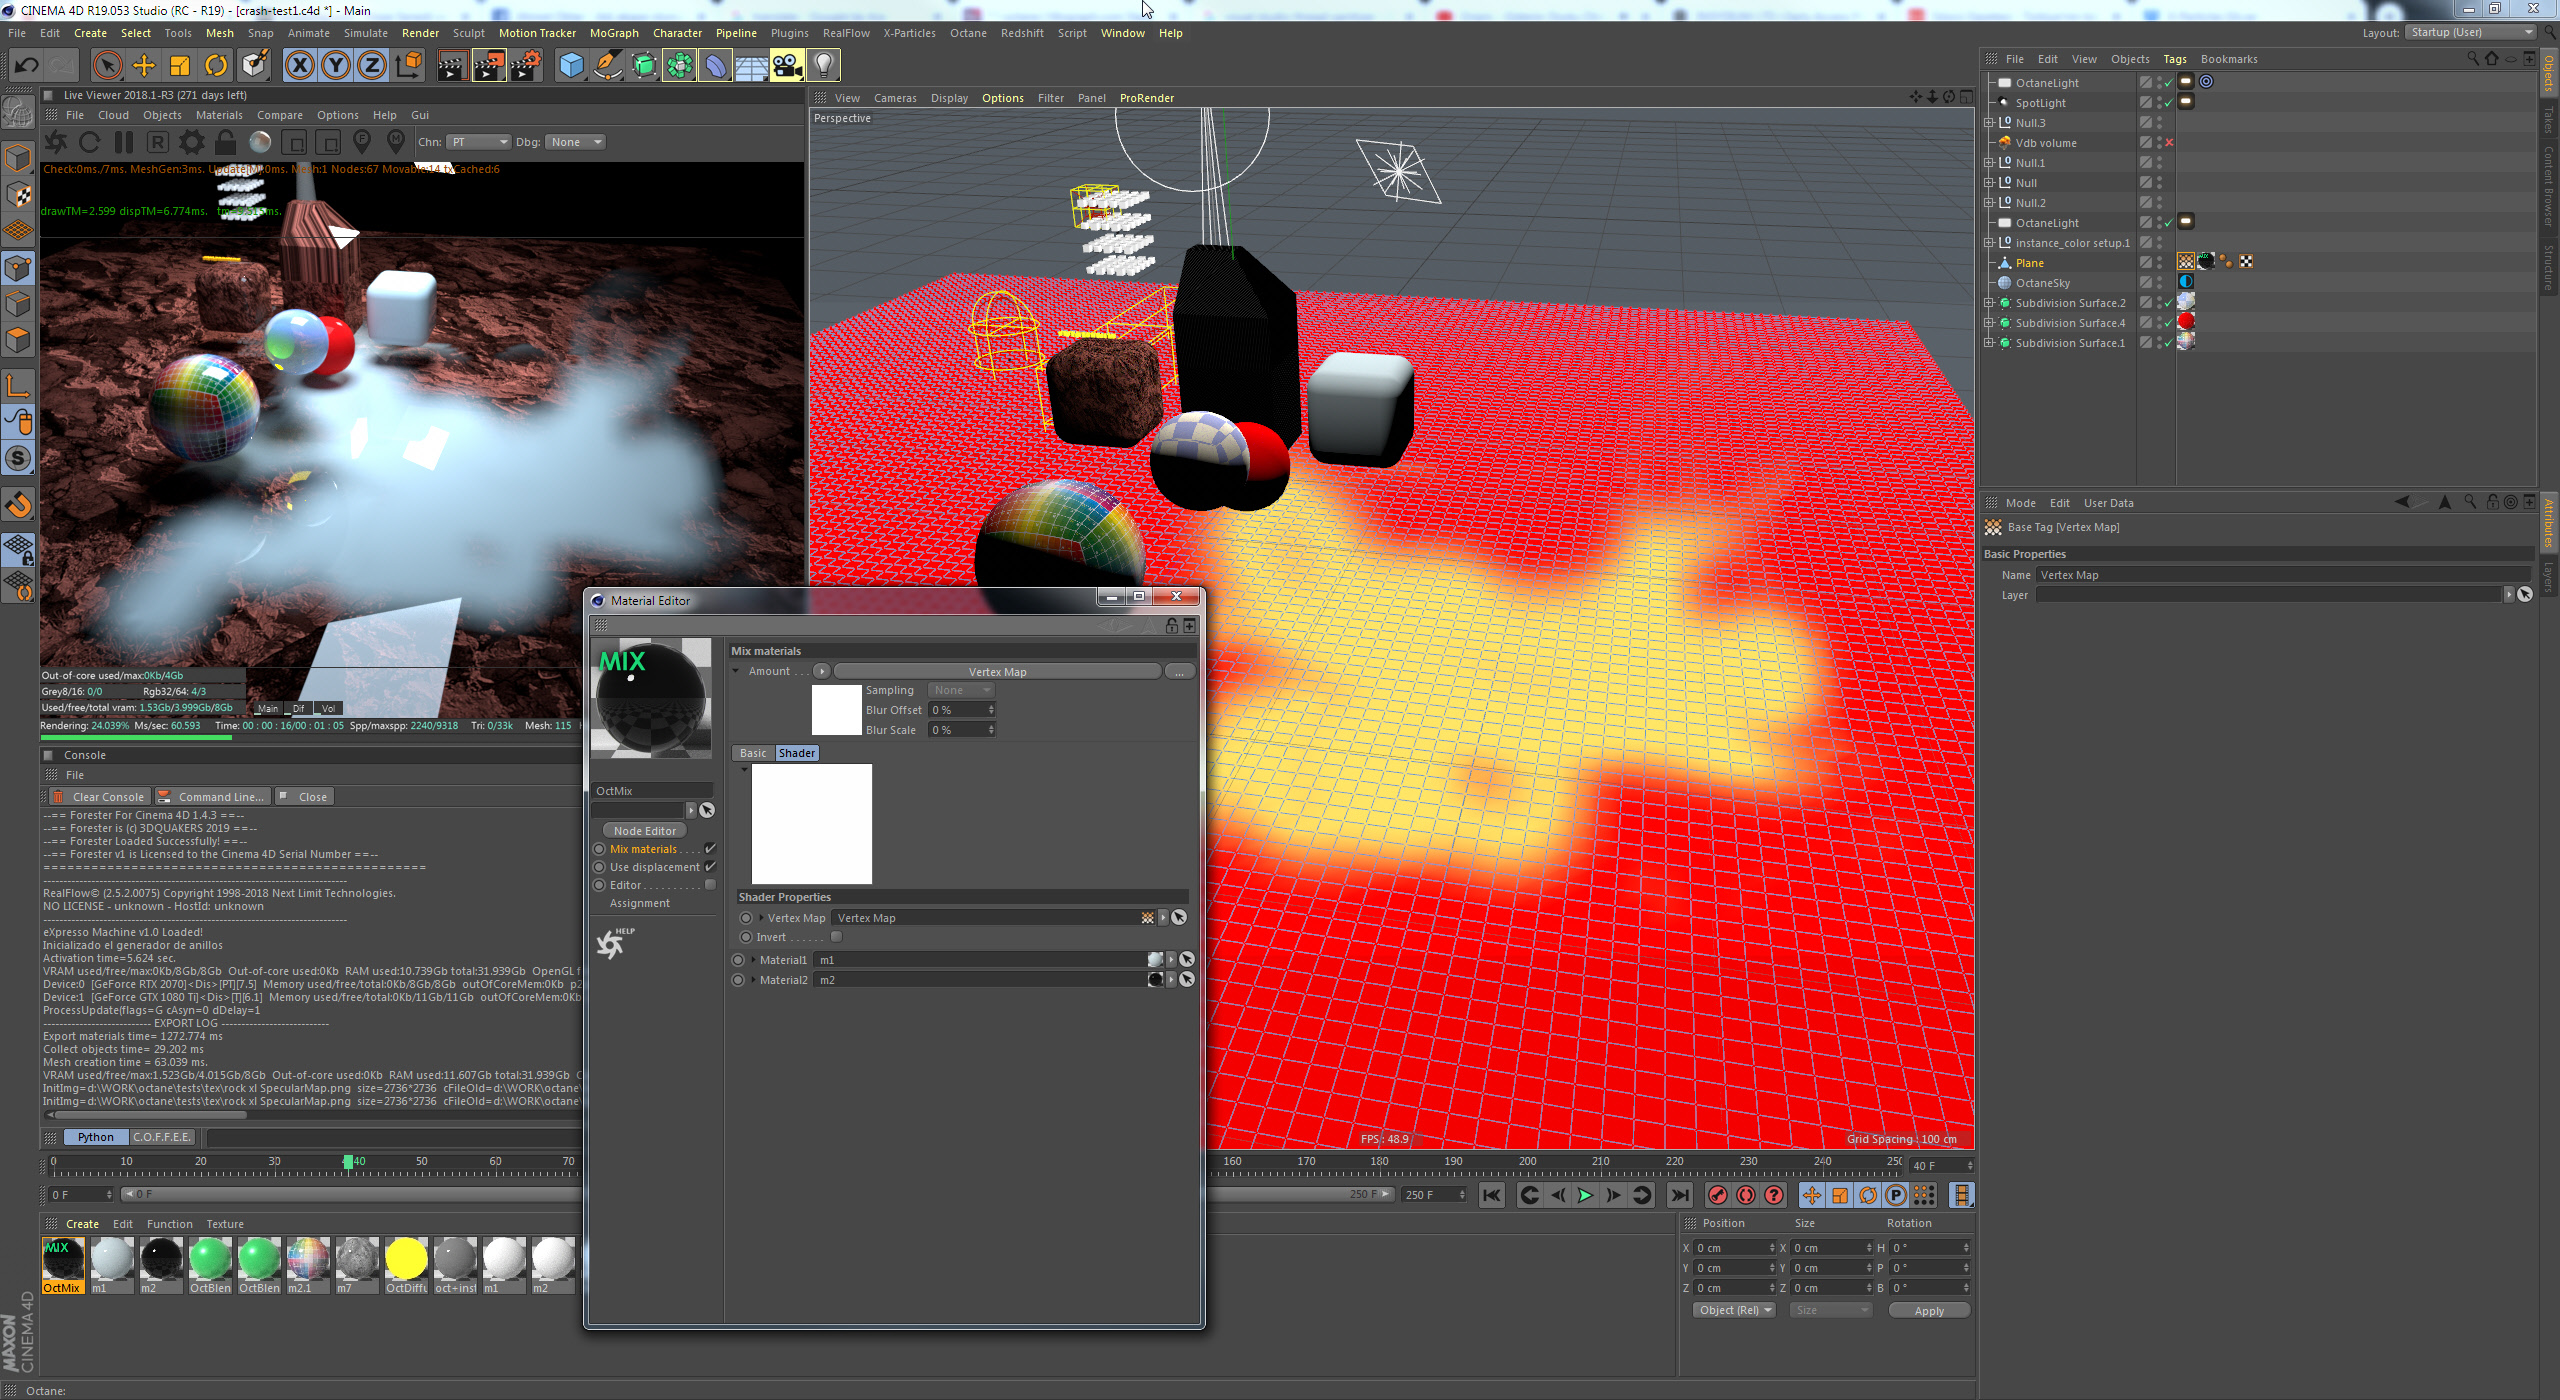2560x1400 pixels.
Task: Toggle the Mix materials checkbox
Action: (x=710, y=849)
